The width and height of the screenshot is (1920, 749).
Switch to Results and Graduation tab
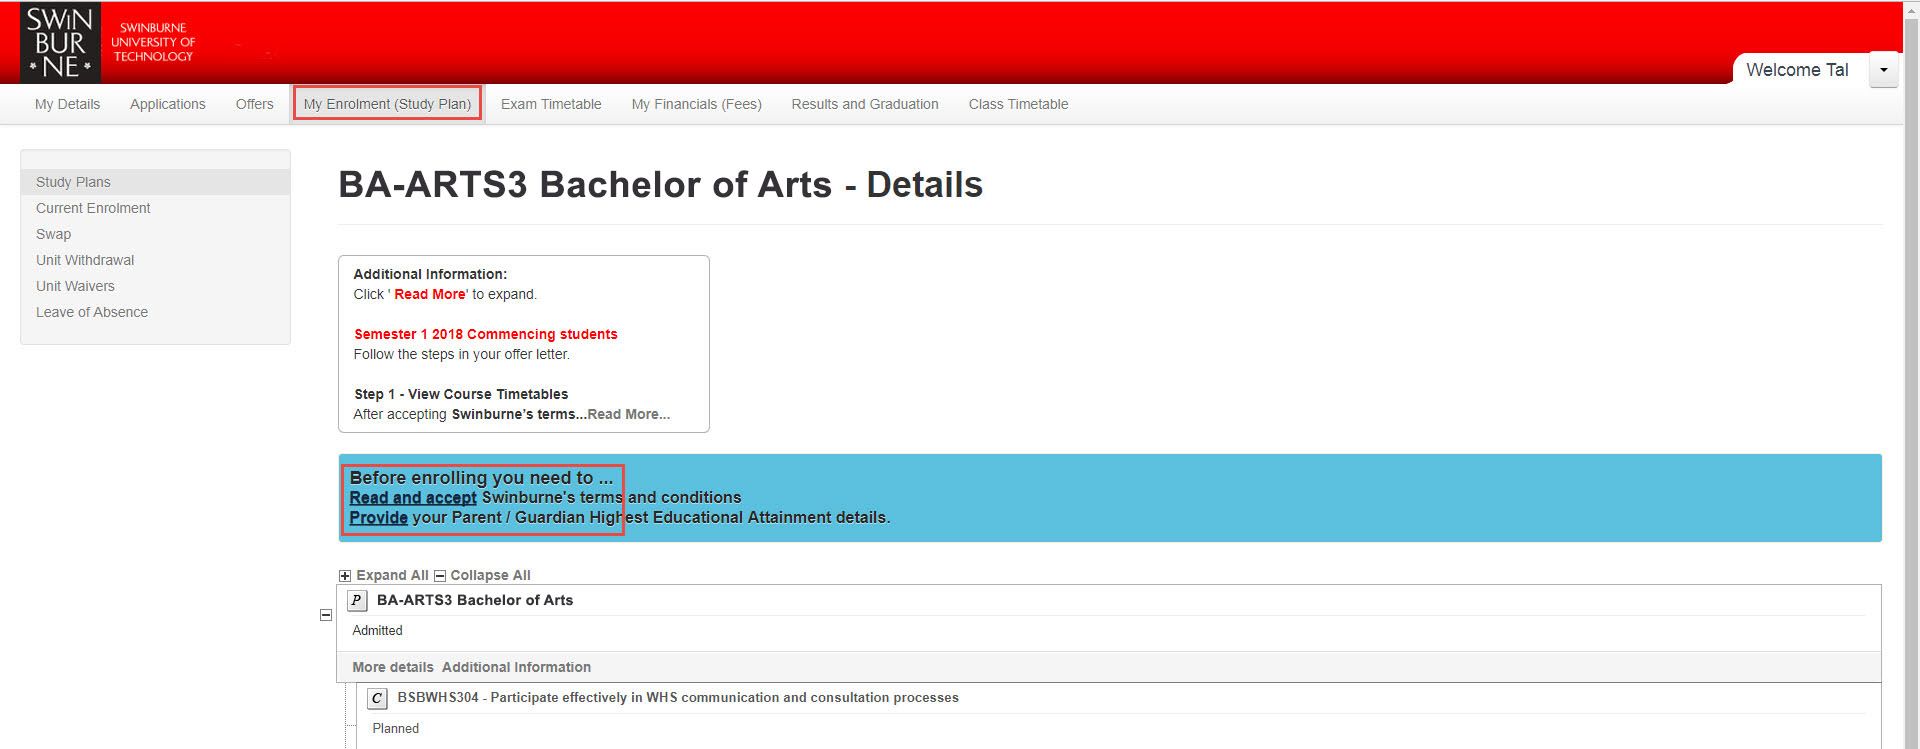[864, 104]
